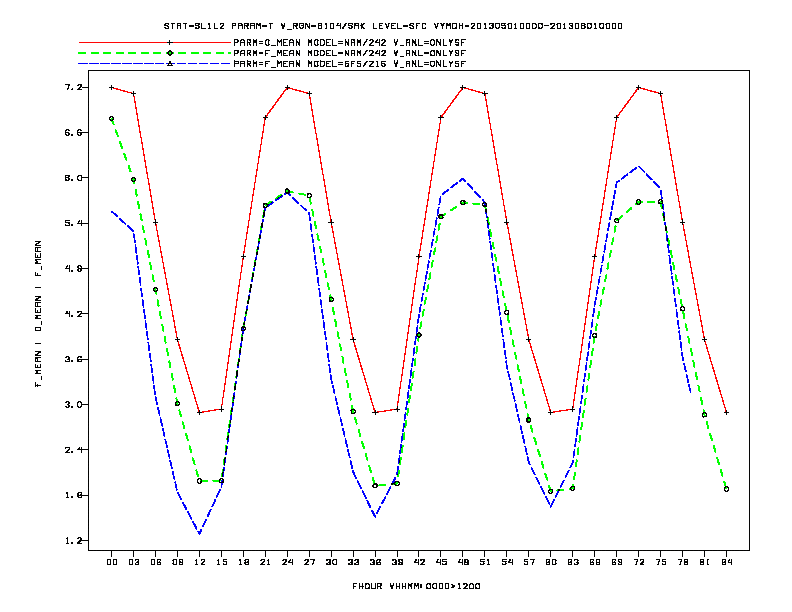
Task: Click the x-axis tick label 06
Action: (156, 562)
